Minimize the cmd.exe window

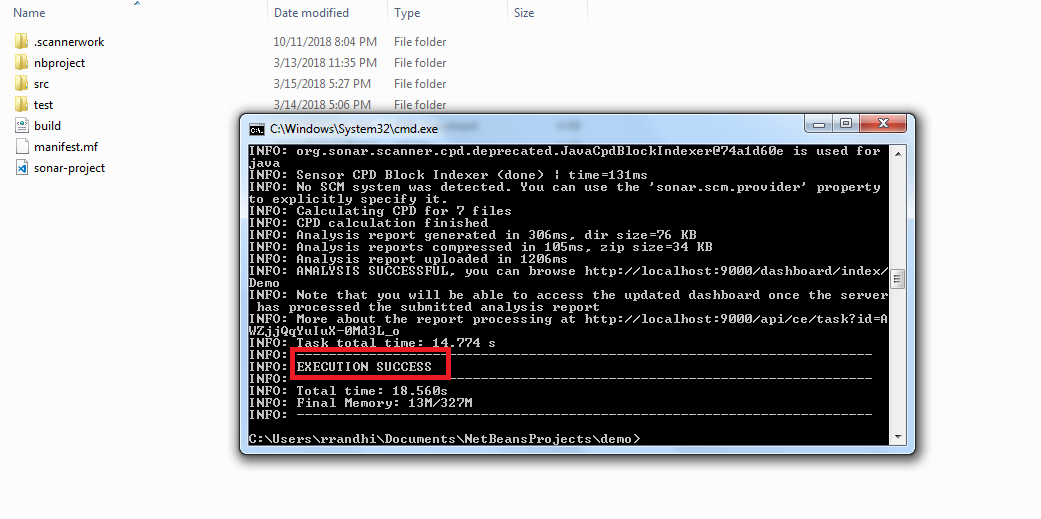pos(820,124)
